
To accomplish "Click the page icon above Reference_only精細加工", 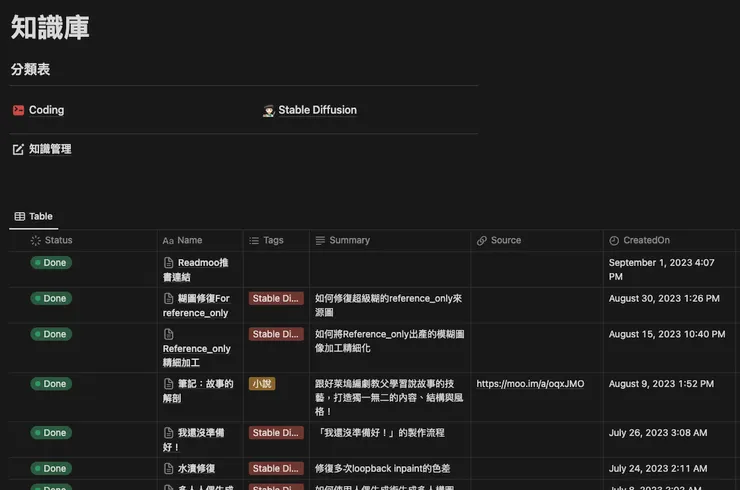I will point(168,334).
